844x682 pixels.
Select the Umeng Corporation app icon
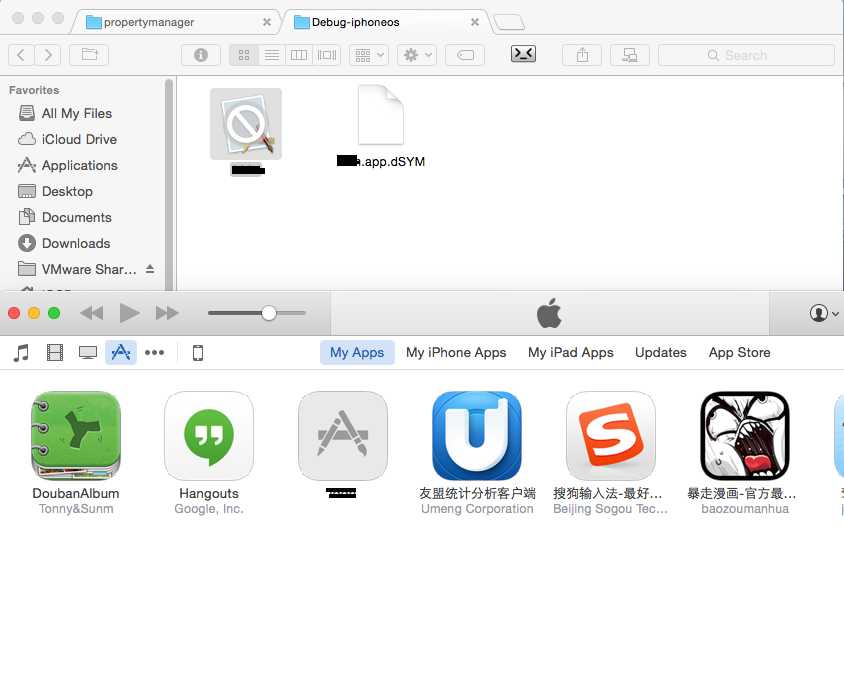[477, 435]
